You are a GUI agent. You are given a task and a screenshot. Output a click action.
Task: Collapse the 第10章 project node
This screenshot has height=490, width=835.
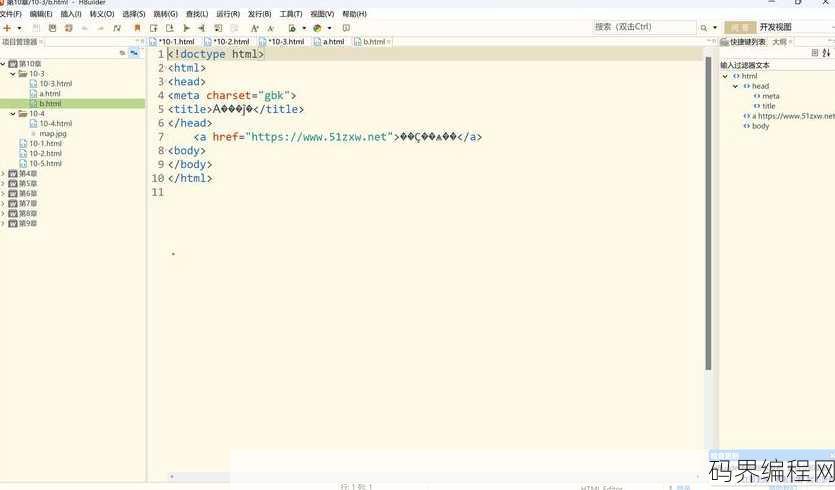(x=3, y=64)
